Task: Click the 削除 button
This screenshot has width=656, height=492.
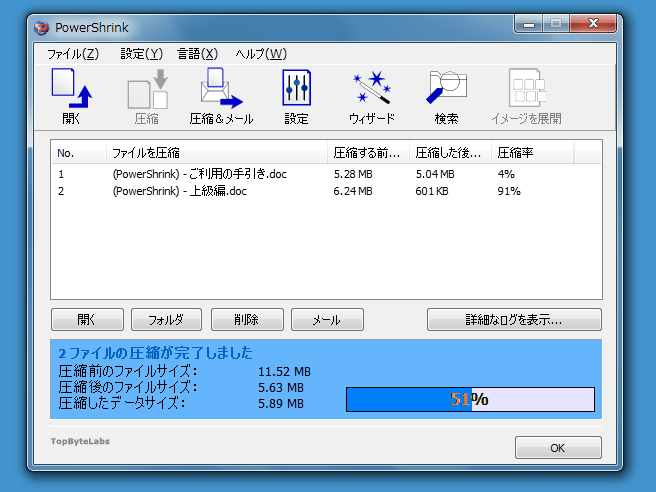Action: 247,320
